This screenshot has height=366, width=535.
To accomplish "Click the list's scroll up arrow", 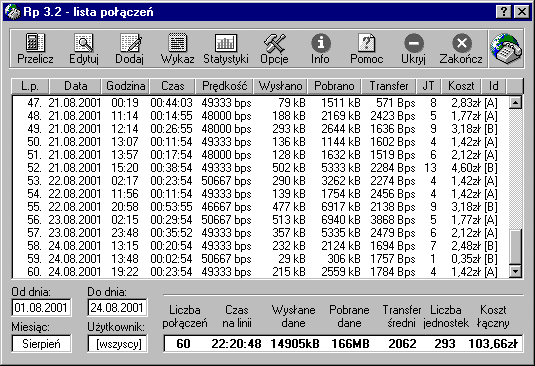I will click(x=515, y=102).
